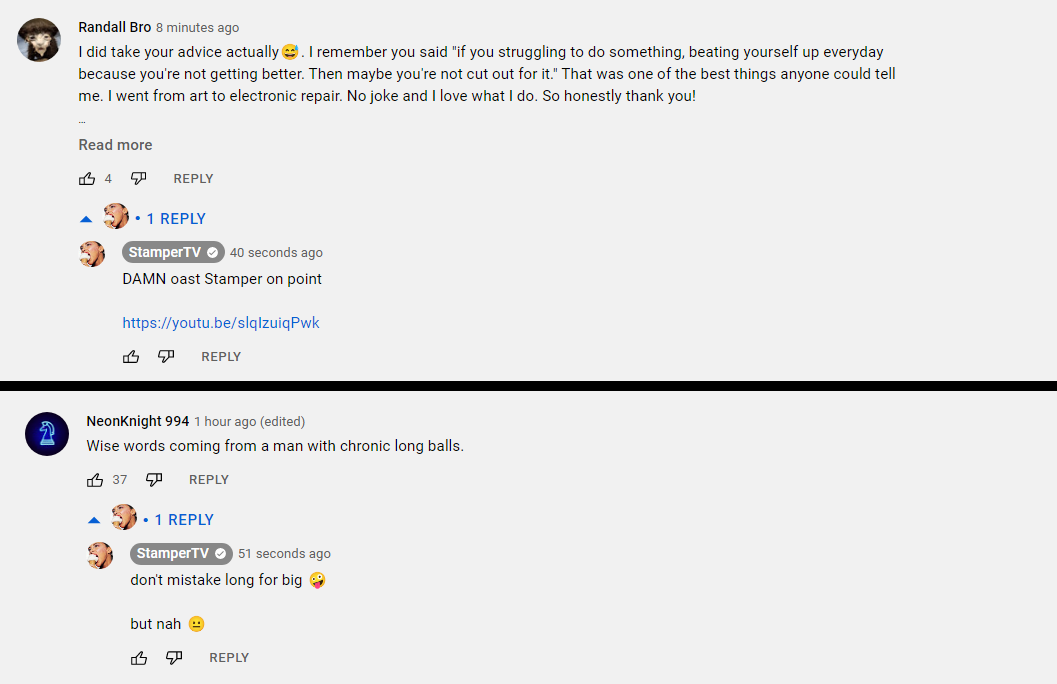1057x684 pixels.
Task: Dislike Randall Bro's comment
Action: tap(138, 179)
